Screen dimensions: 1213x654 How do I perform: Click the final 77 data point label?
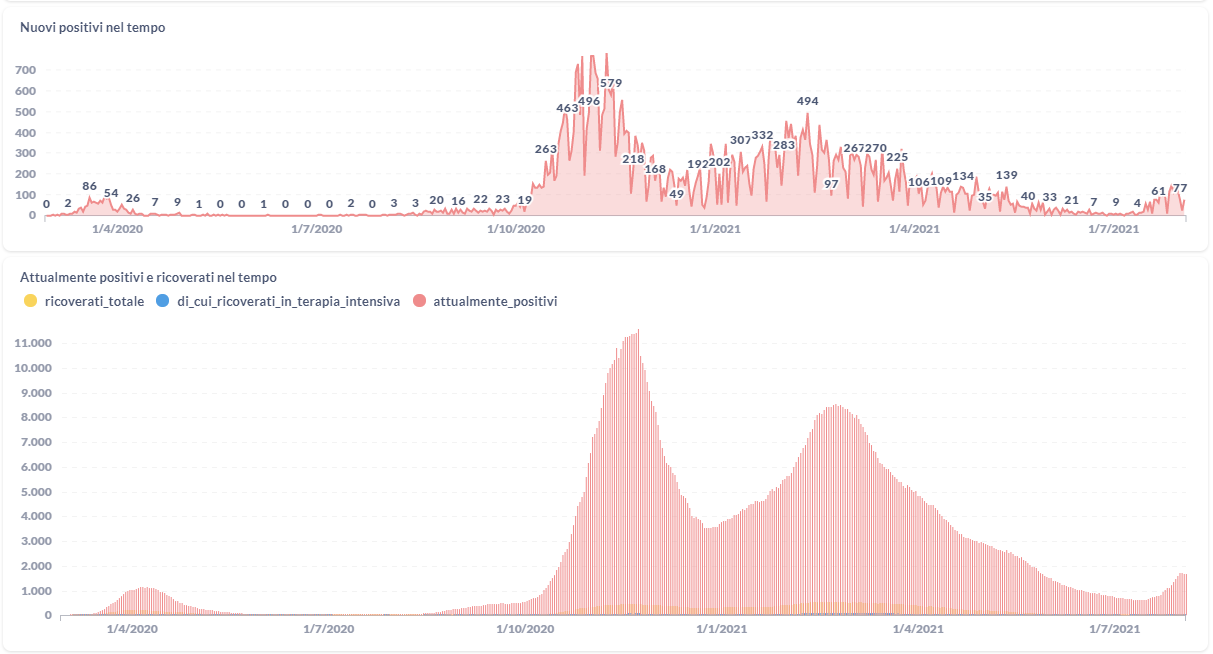coord(1180,188)
